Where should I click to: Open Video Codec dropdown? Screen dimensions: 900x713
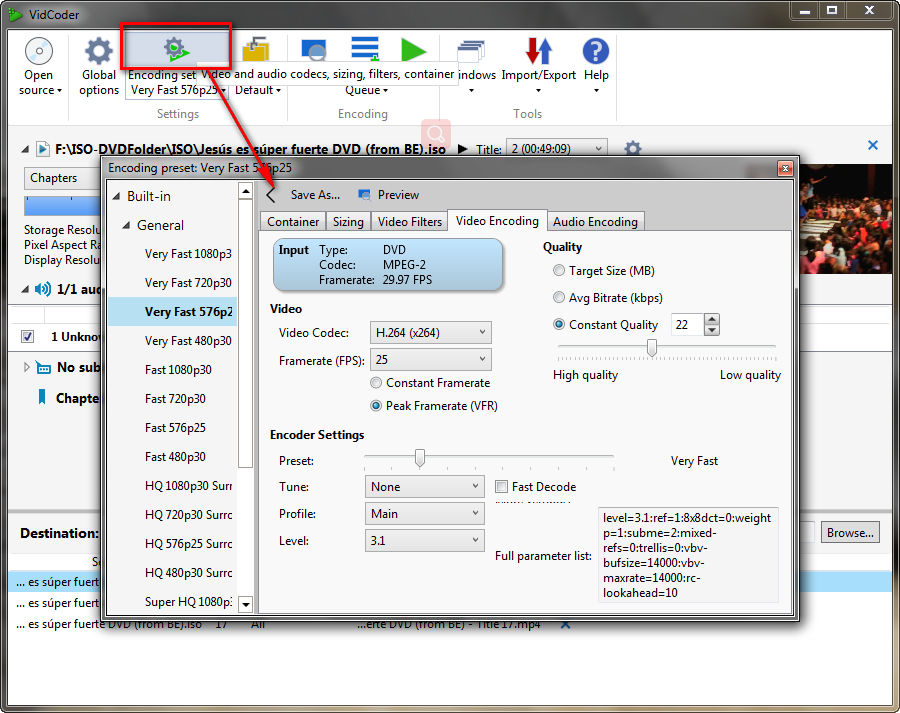coord(430,332)
